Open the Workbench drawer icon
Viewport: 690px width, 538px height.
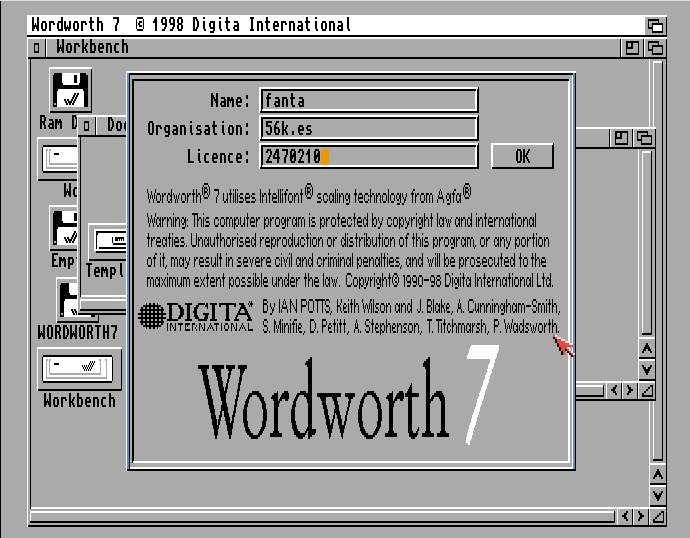pyautogui.click(x=78, y=368)
